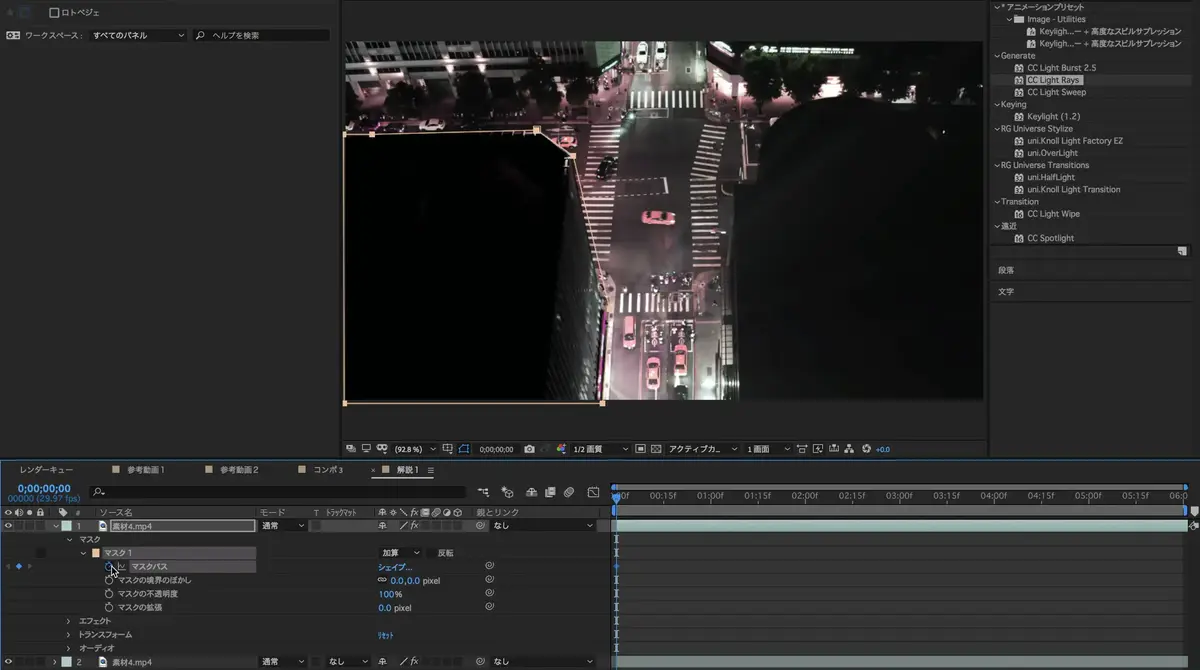Switch to the コンポ 3 tab
The width and height of the screenshot is (1200, 670).
pyautogui.click(x=328, y=470)
